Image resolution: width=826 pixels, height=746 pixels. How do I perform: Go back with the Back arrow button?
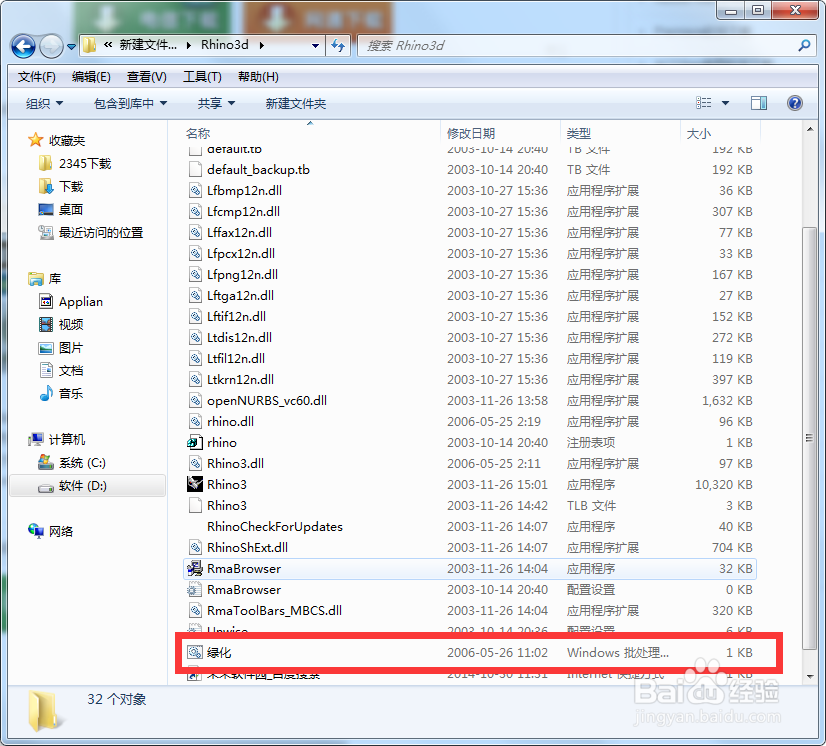pos(23,46)
